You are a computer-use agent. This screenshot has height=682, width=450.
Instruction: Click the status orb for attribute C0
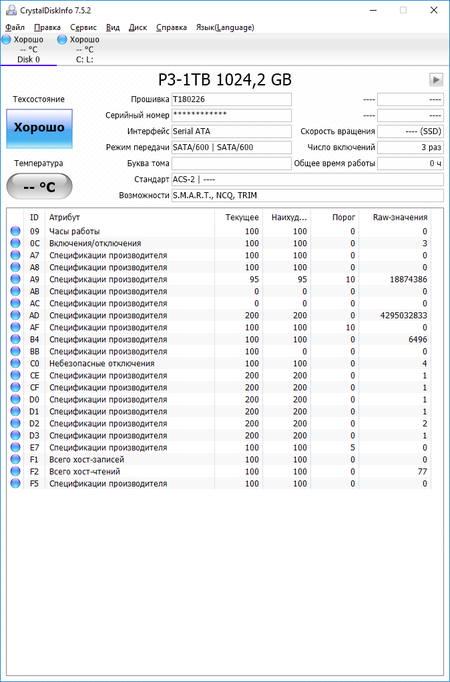coord(15,363)
